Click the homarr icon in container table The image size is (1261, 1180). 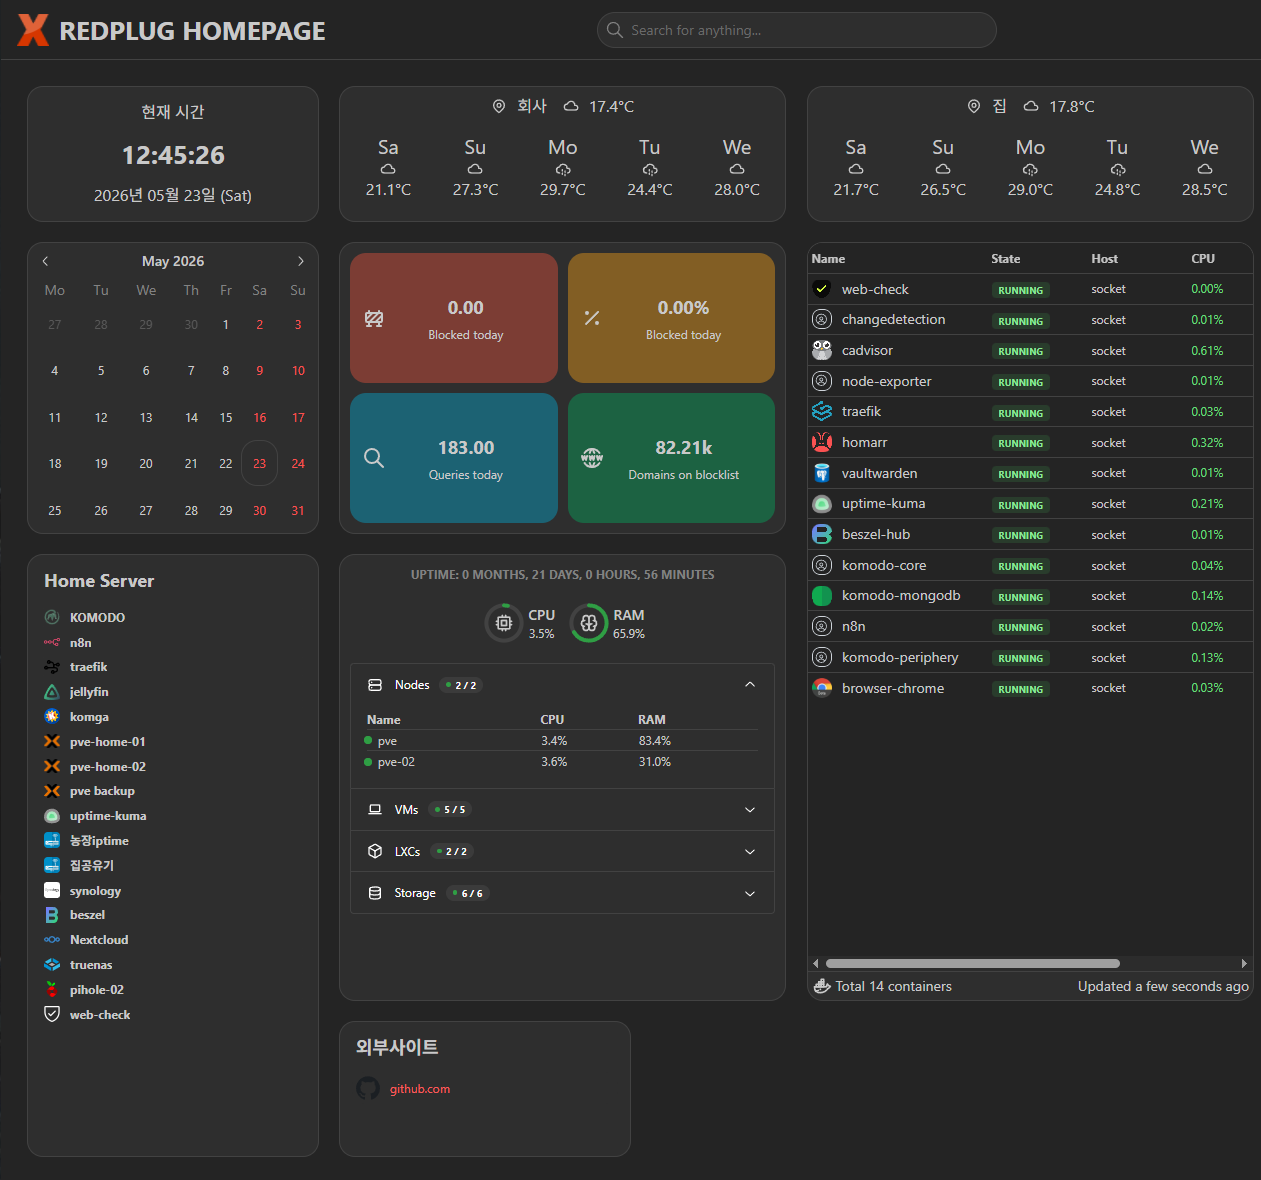(x=822, y=442)
